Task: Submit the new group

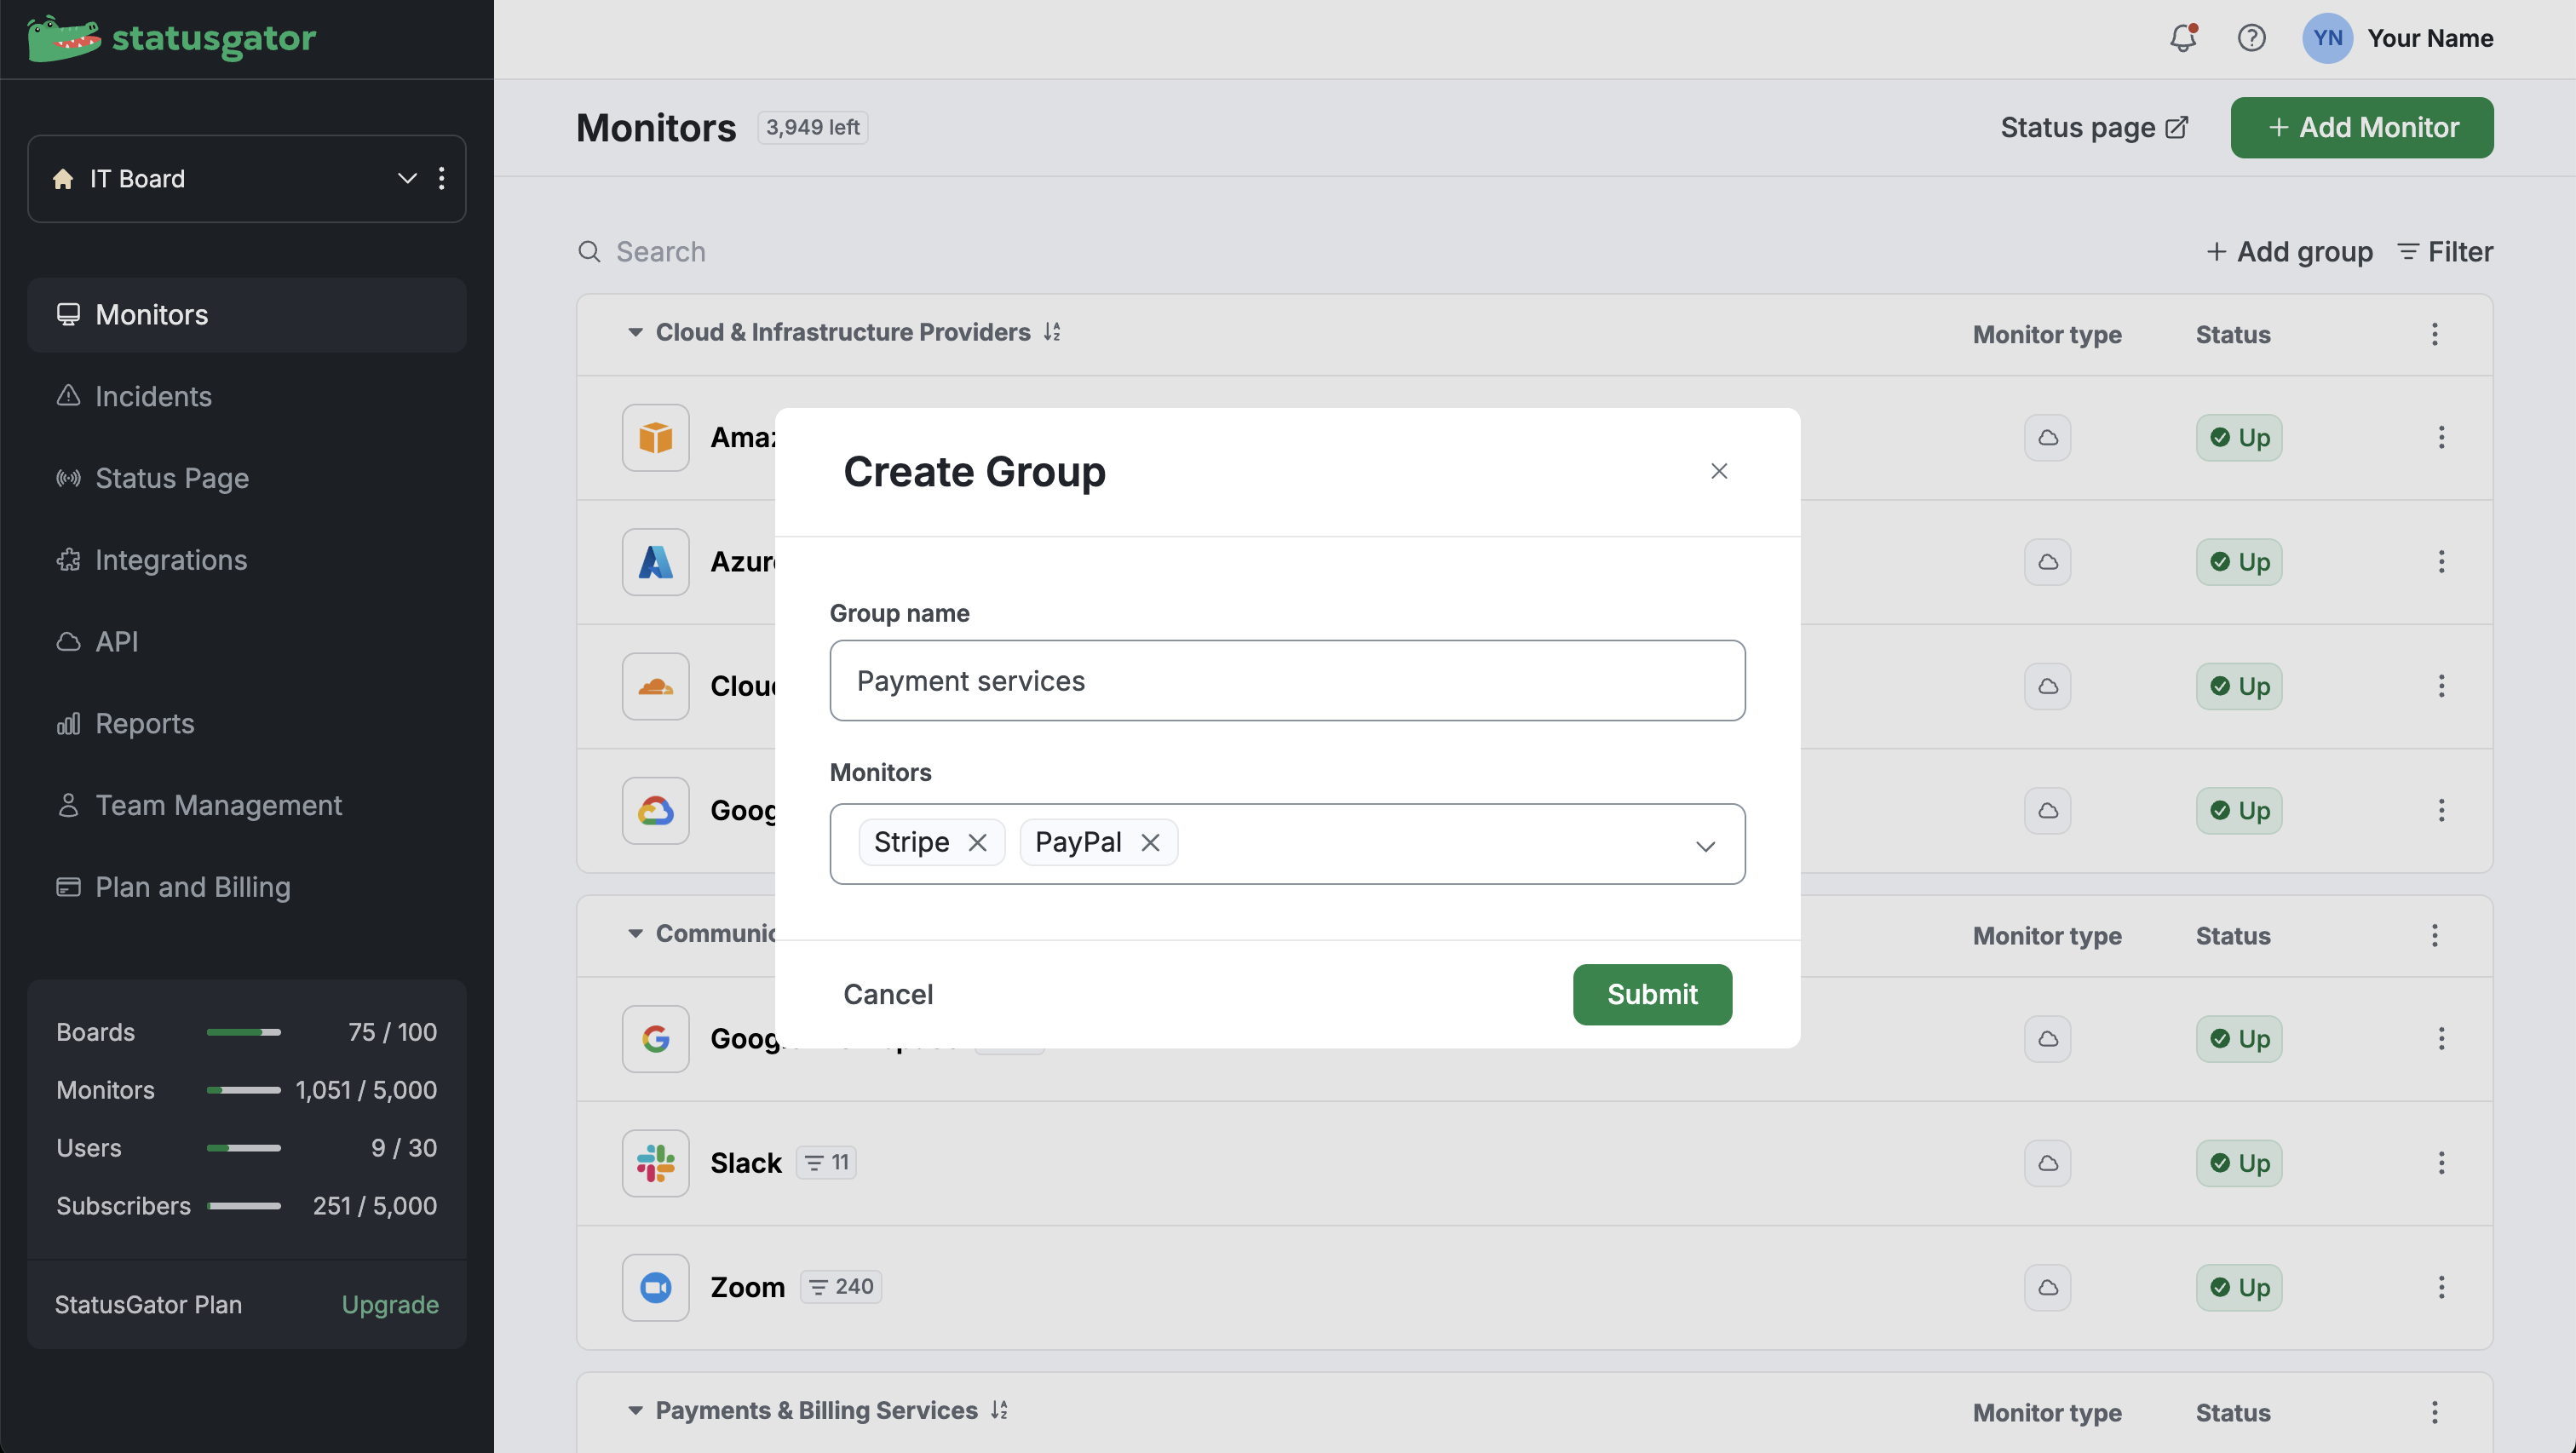Action: click(x=1651, y=994)
